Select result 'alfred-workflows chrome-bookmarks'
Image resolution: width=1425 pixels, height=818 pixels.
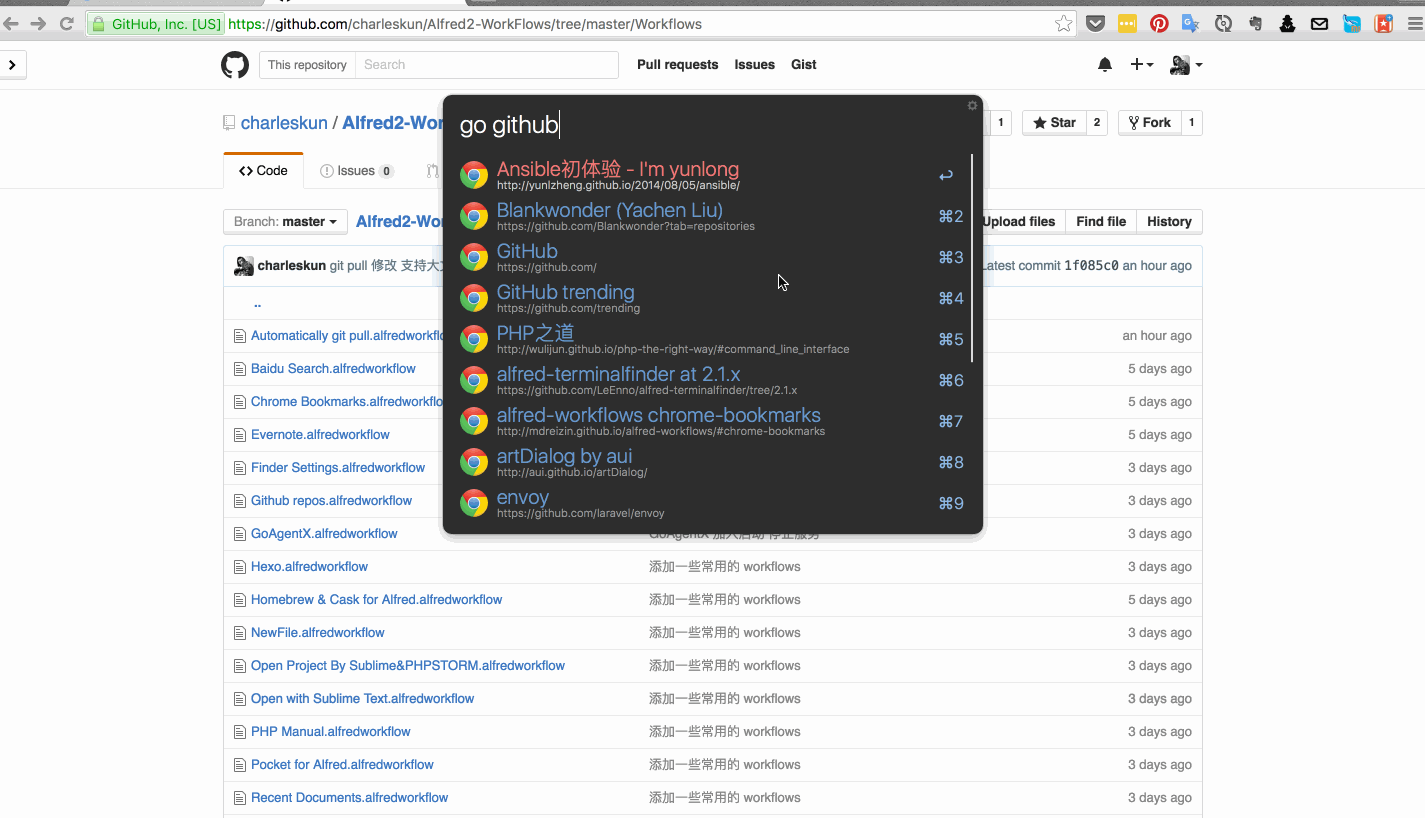pos(712,421)
